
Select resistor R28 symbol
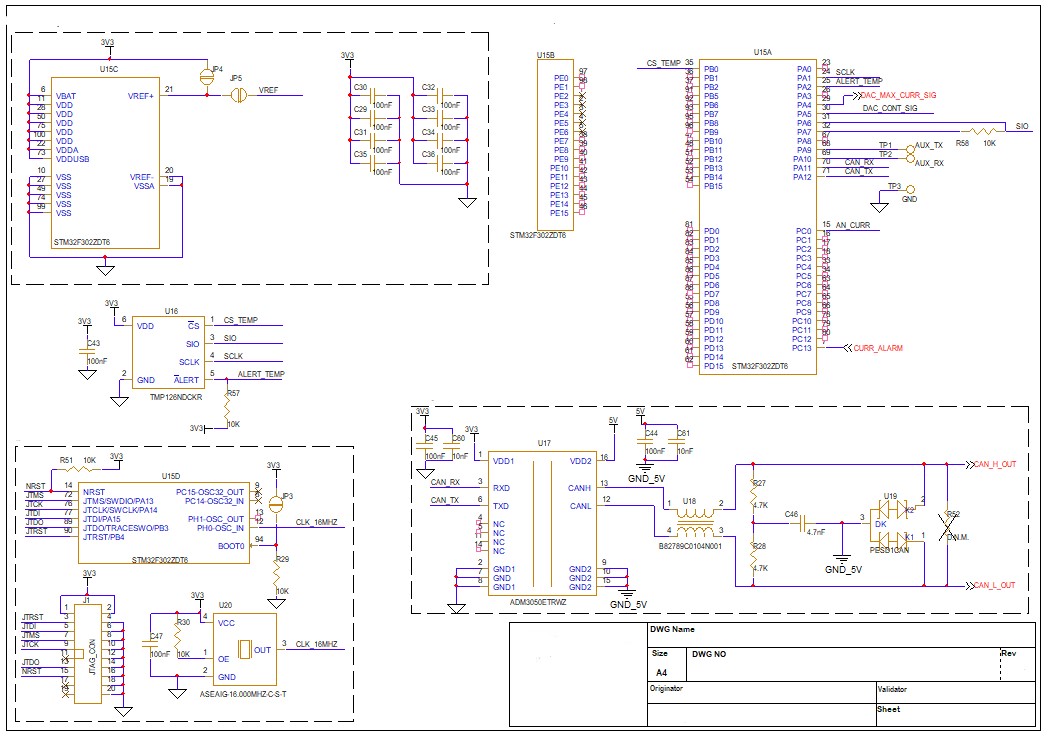coord(753,557)
